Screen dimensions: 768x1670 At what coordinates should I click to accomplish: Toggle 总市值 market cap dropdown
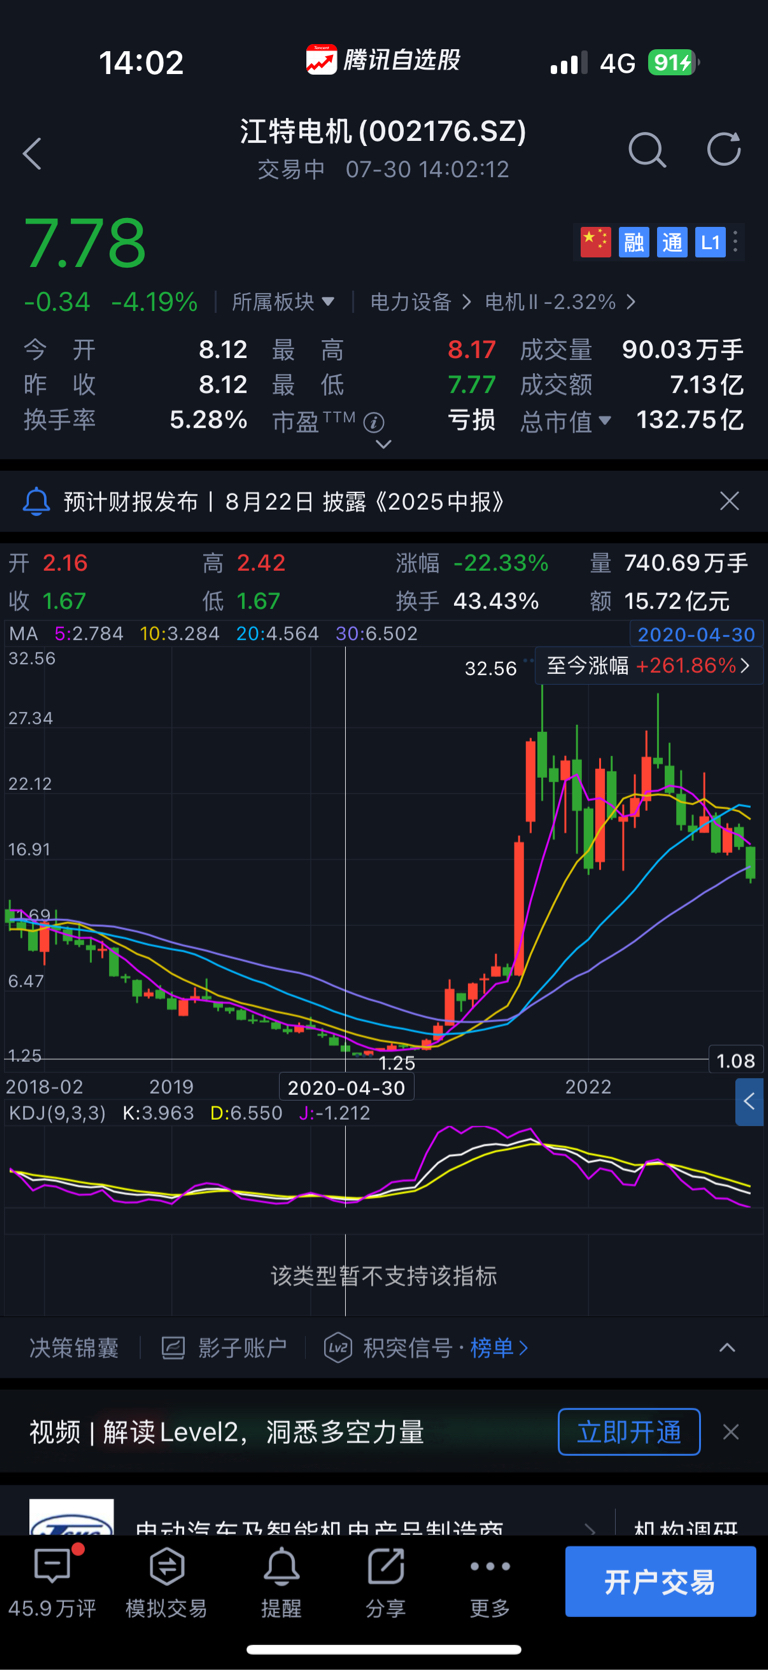click(565, 421)
